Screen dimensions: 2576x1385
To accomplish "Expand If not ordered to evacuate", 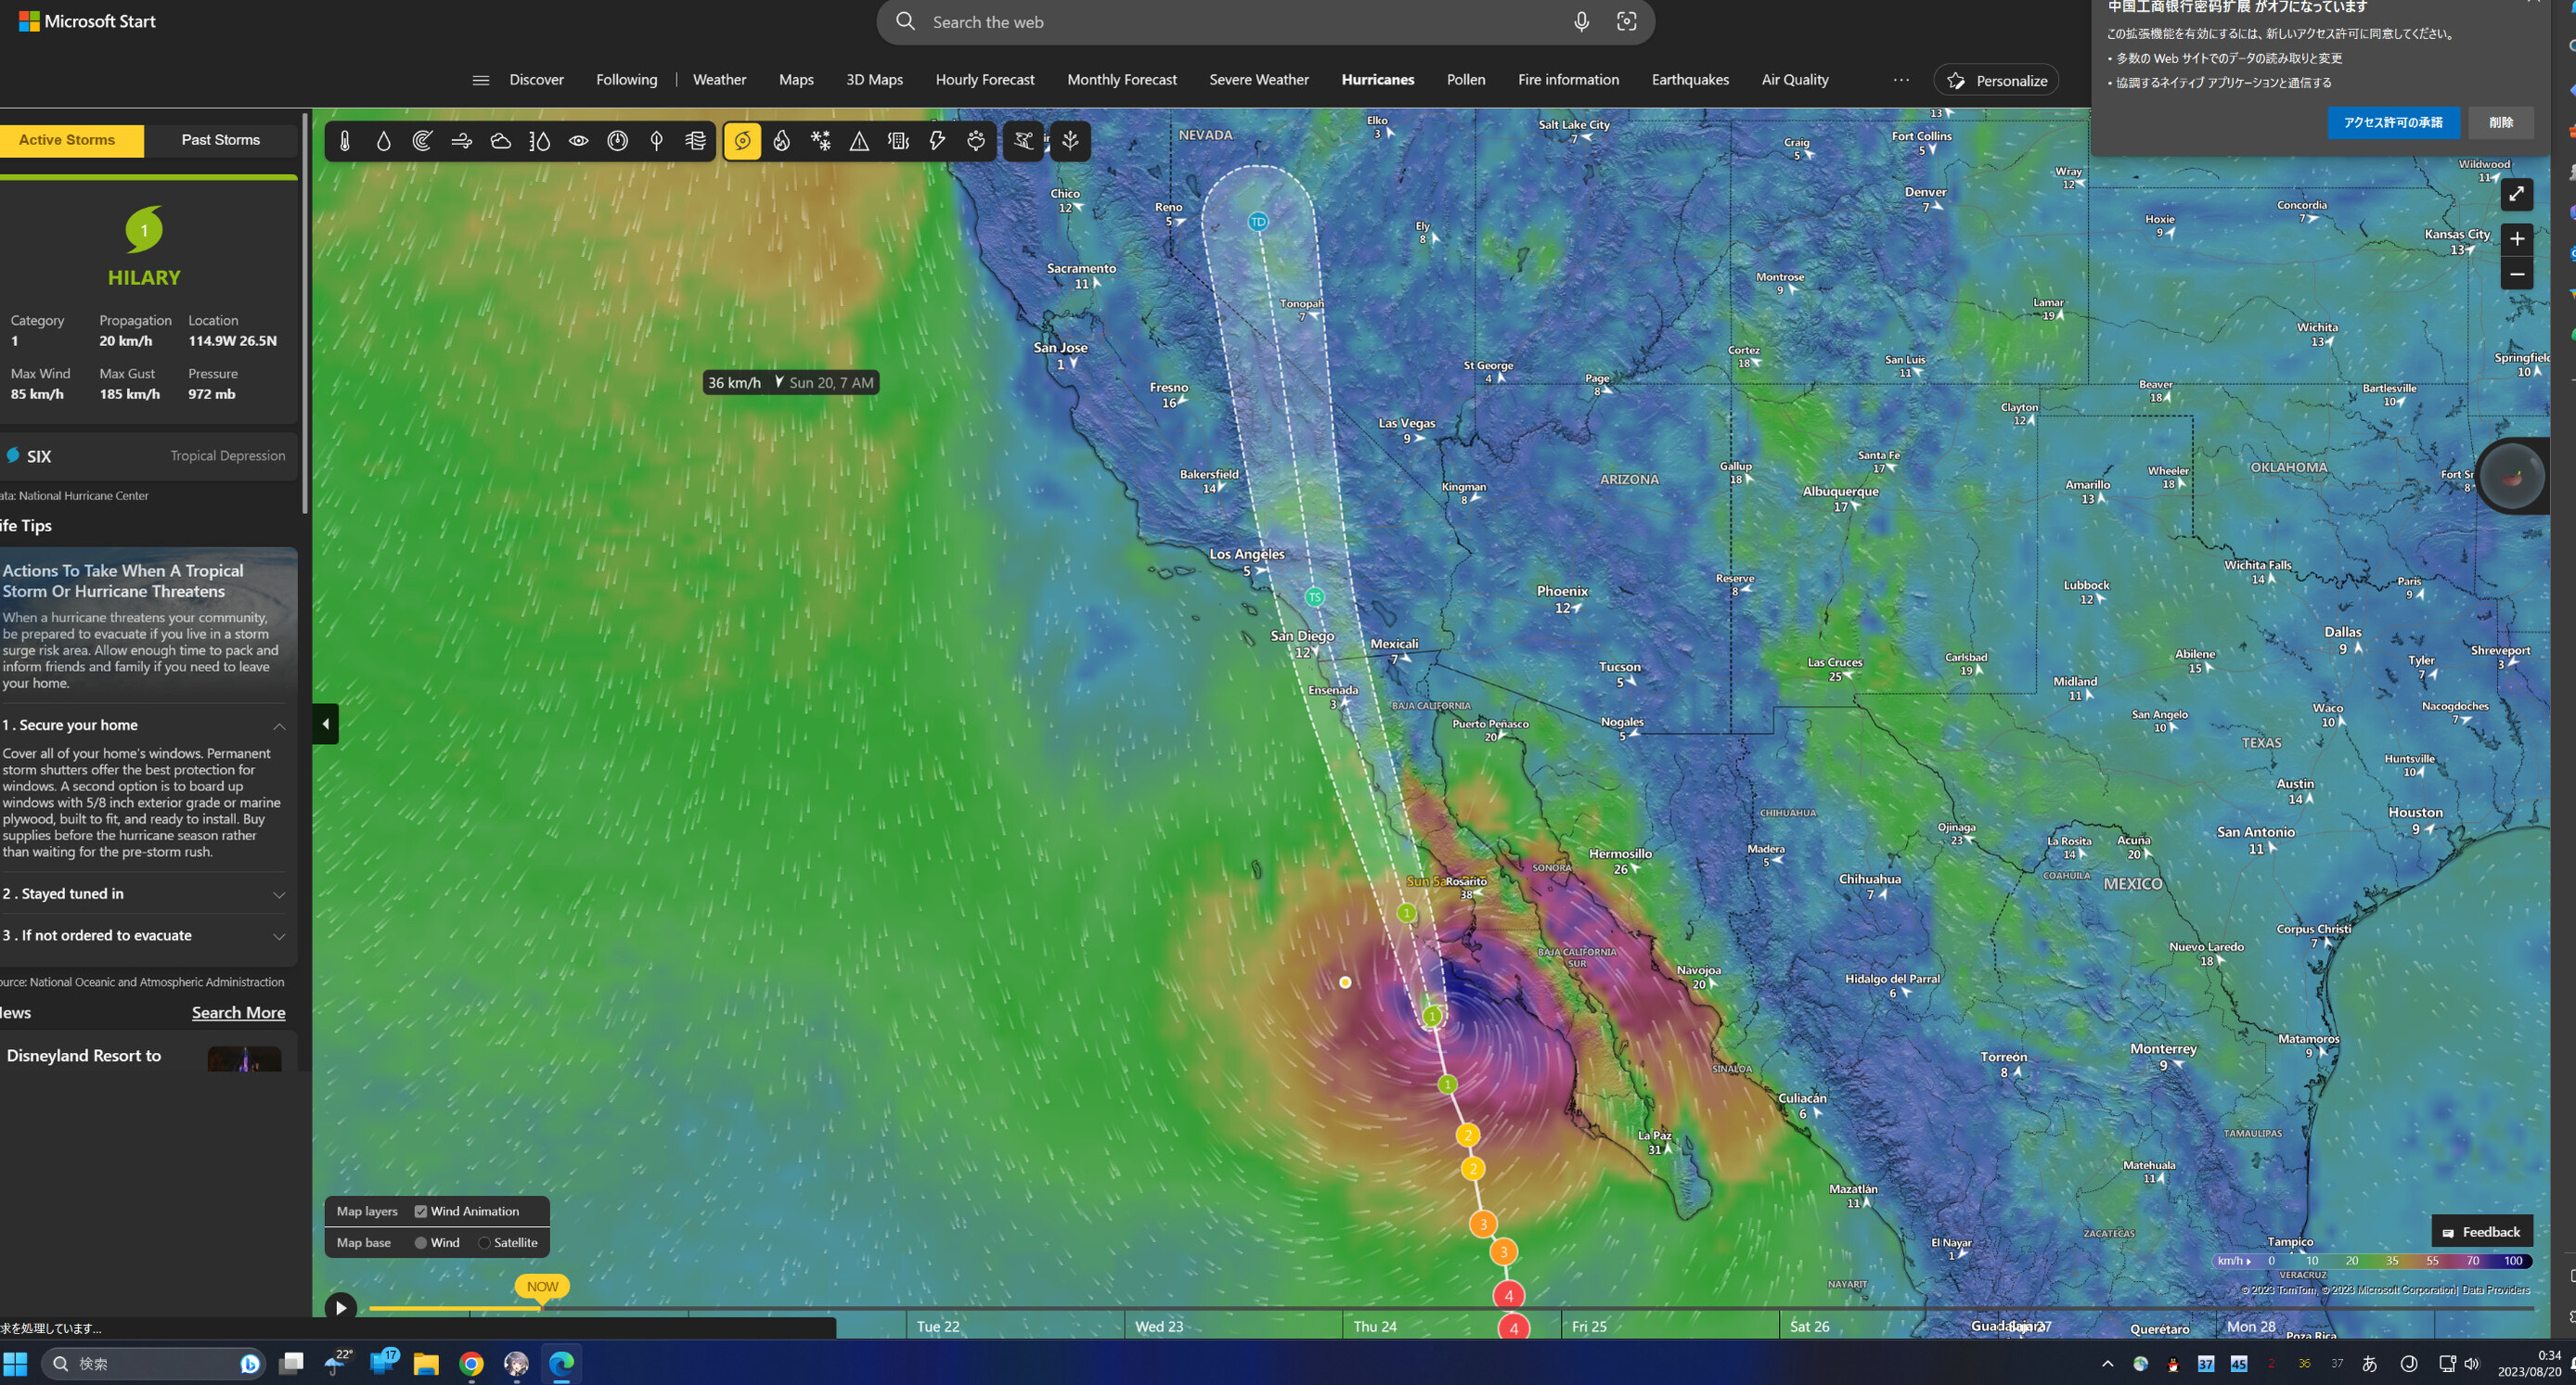I will [x=279, y=937].
